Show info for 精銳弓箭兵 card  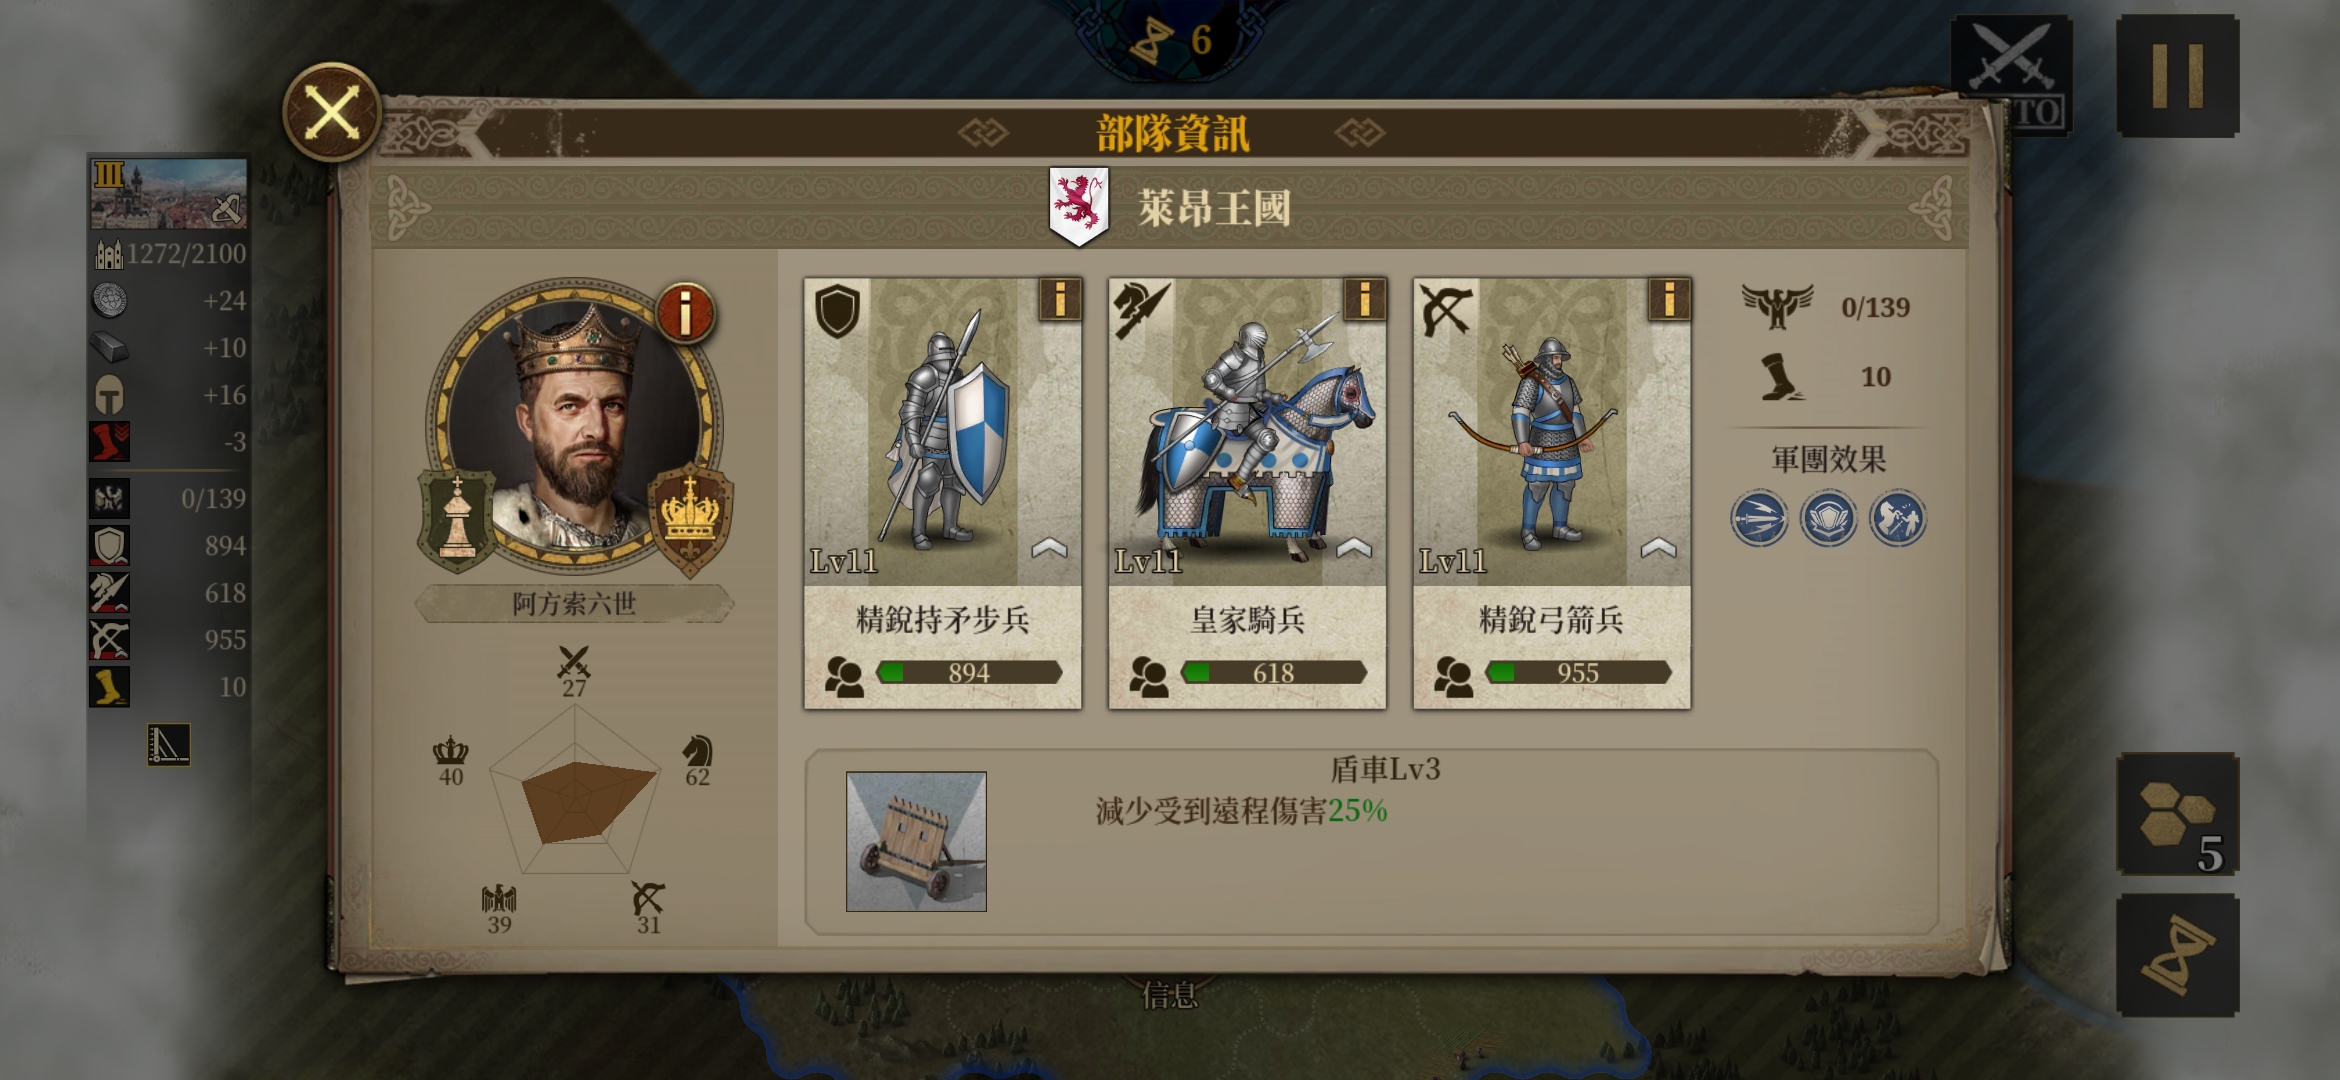tap(1669, 299)
